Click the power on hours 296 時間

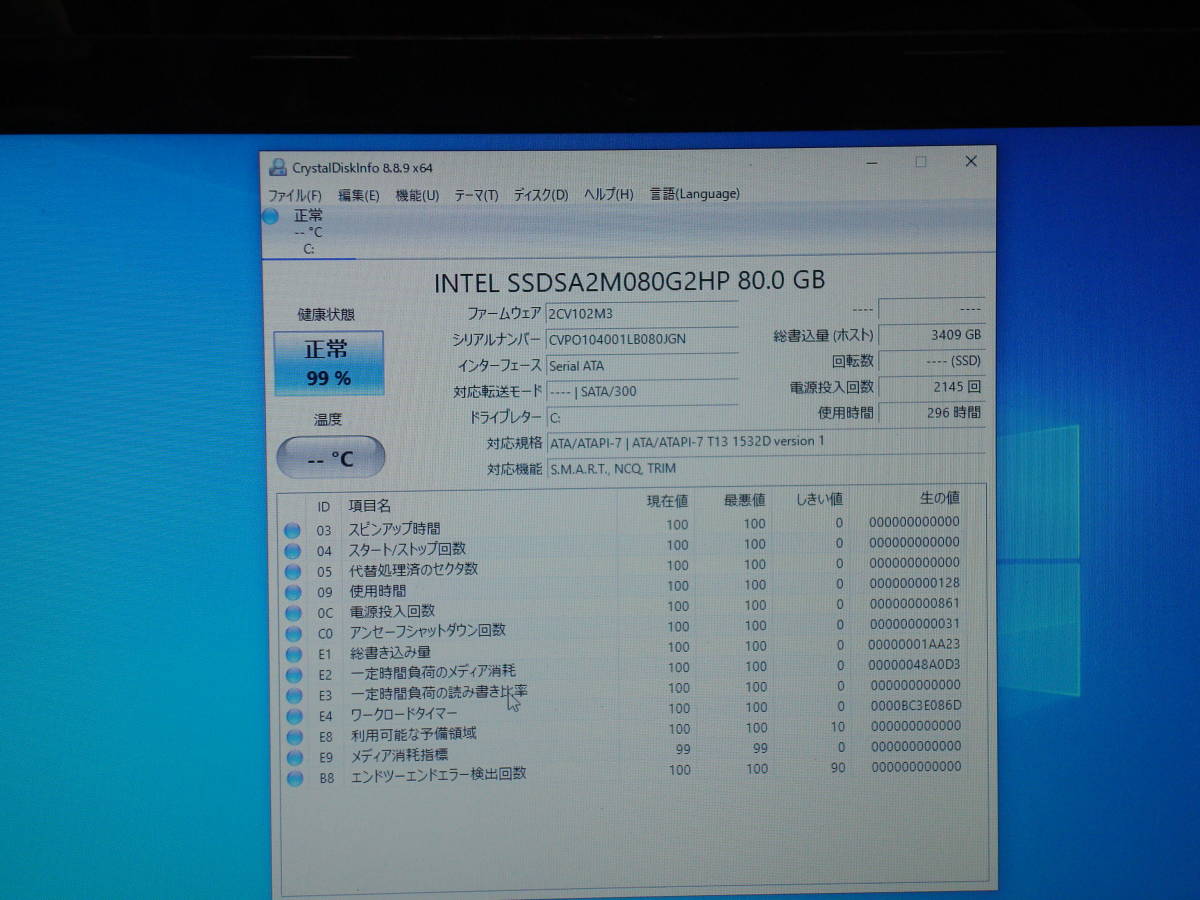click(932, 412)
